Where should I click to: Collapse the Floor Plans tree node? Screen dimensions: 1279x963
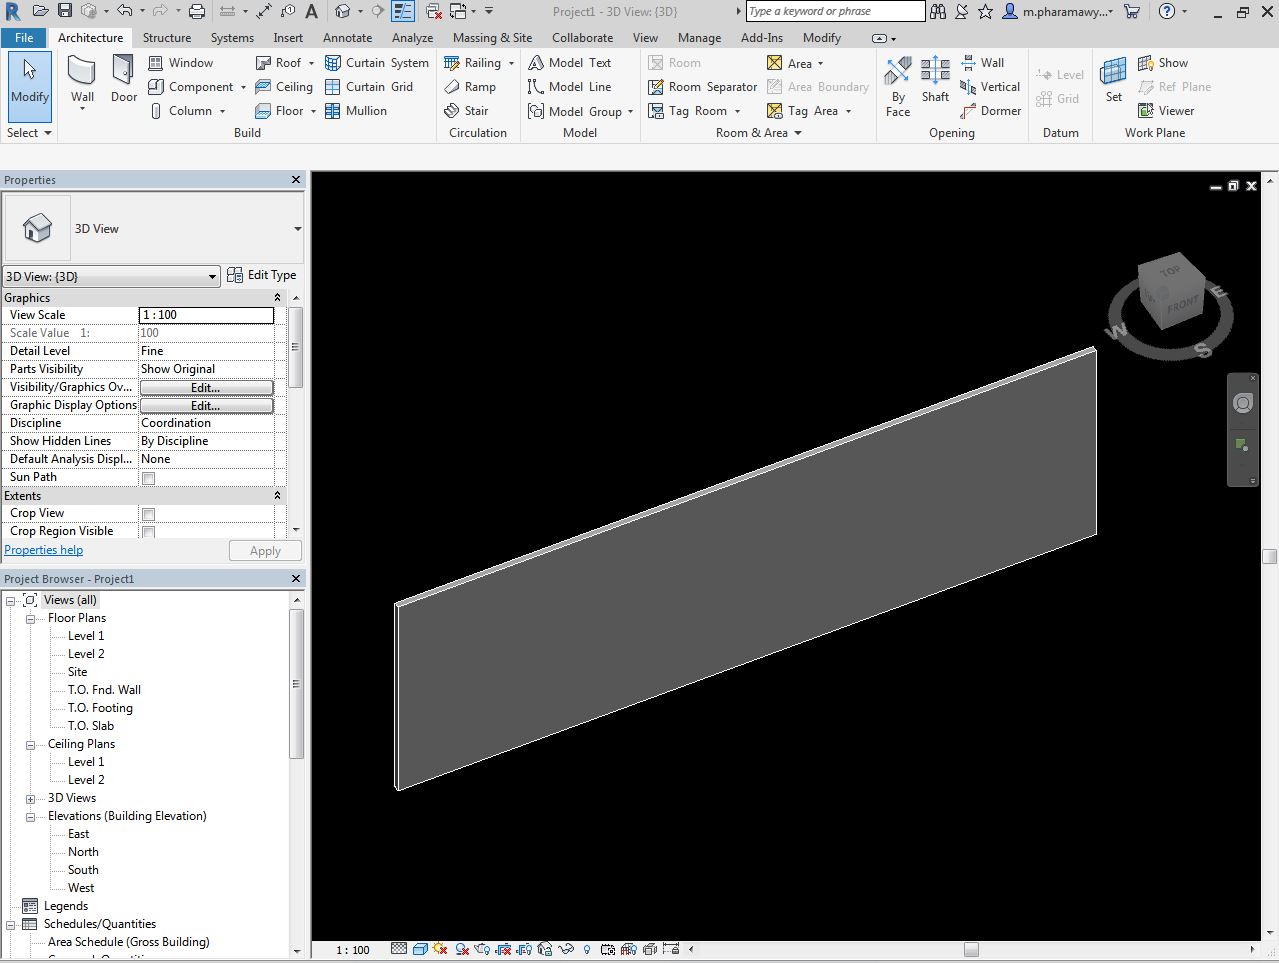[30, 619]
